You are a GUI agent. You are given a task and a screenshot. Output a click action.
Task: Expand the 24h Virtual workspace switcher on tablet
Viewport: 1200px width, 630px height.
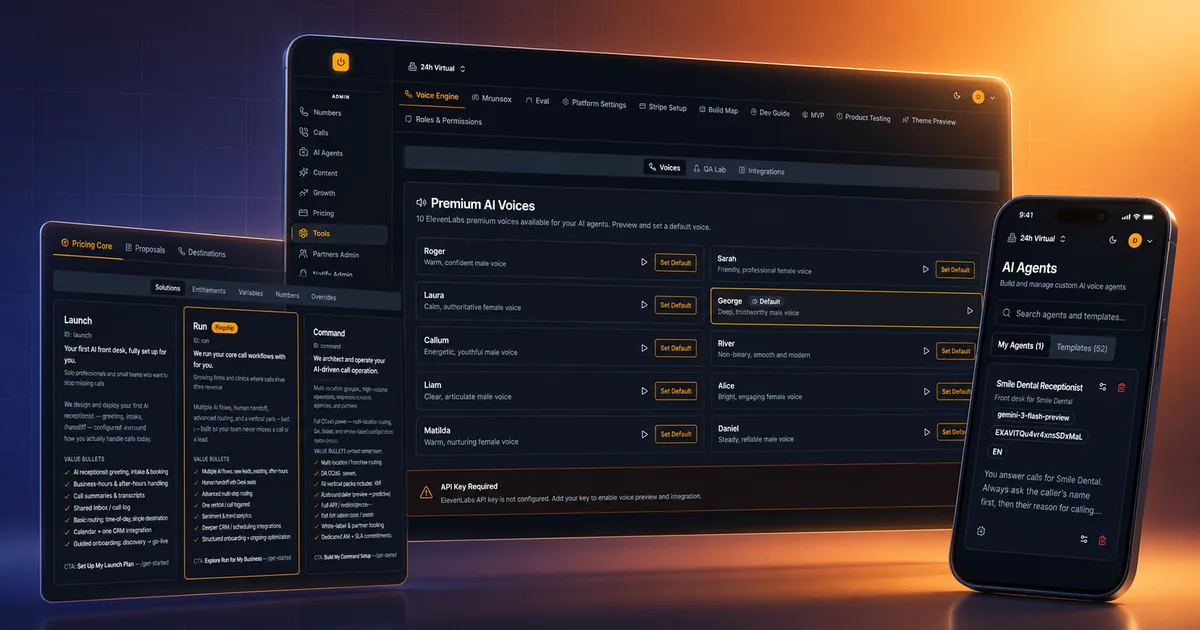pos(438,68)
